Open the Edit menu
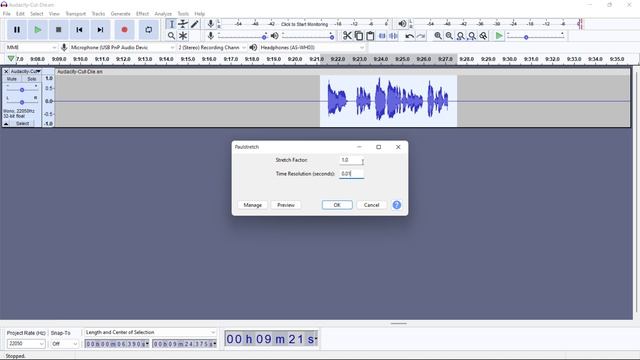 pos(20,13)
